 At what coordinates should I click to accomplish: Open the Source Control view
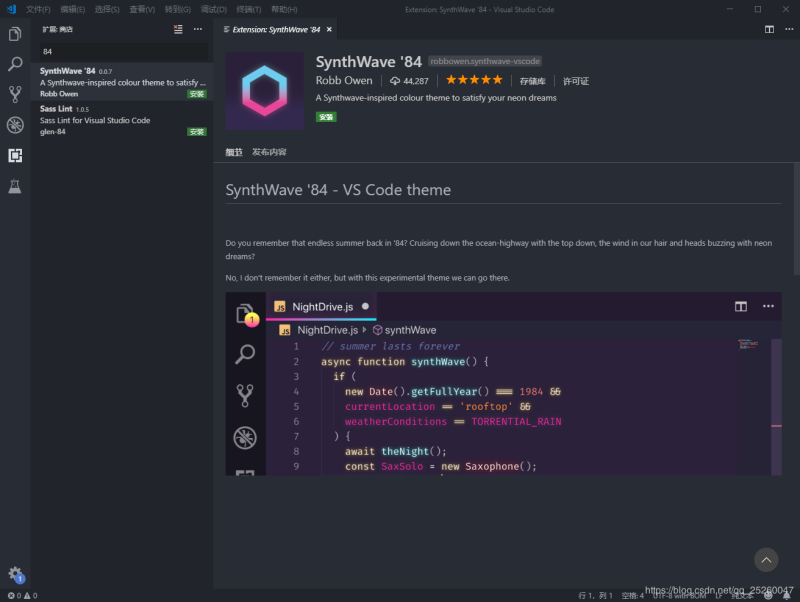[x=15, y=94]
